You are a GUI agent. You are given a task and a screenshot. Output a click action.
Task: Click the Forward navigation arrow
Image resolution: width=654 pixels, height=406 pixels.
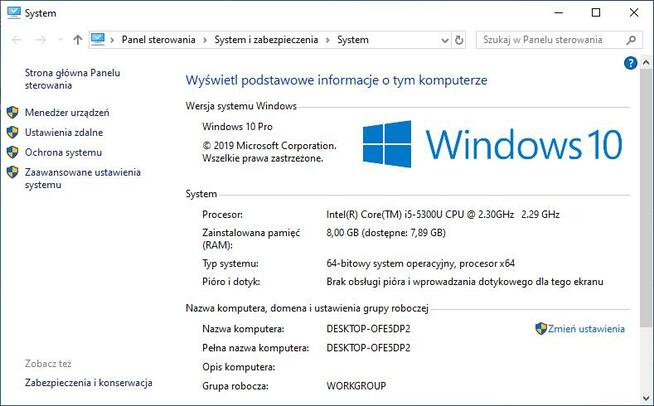pos(40,40)
